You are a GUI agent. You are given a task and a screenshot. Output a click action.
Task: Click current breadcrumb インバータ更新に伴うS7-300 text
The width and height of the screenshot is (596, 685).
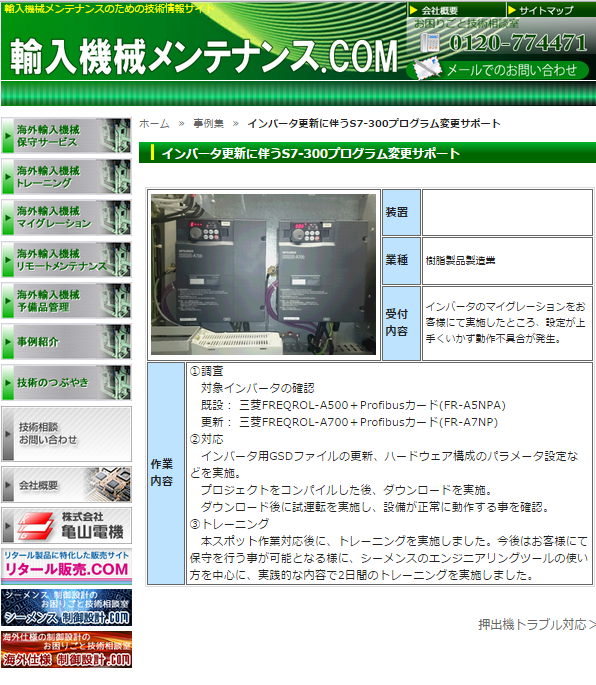(374, 124)
